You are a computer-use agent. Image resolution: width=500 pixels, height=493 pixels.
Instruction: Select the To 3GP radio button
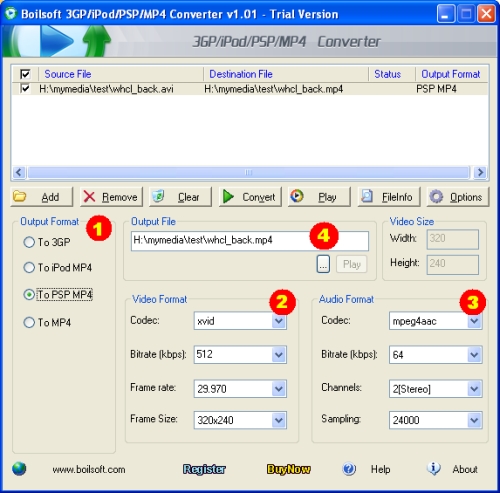click(x=29, y=242)
